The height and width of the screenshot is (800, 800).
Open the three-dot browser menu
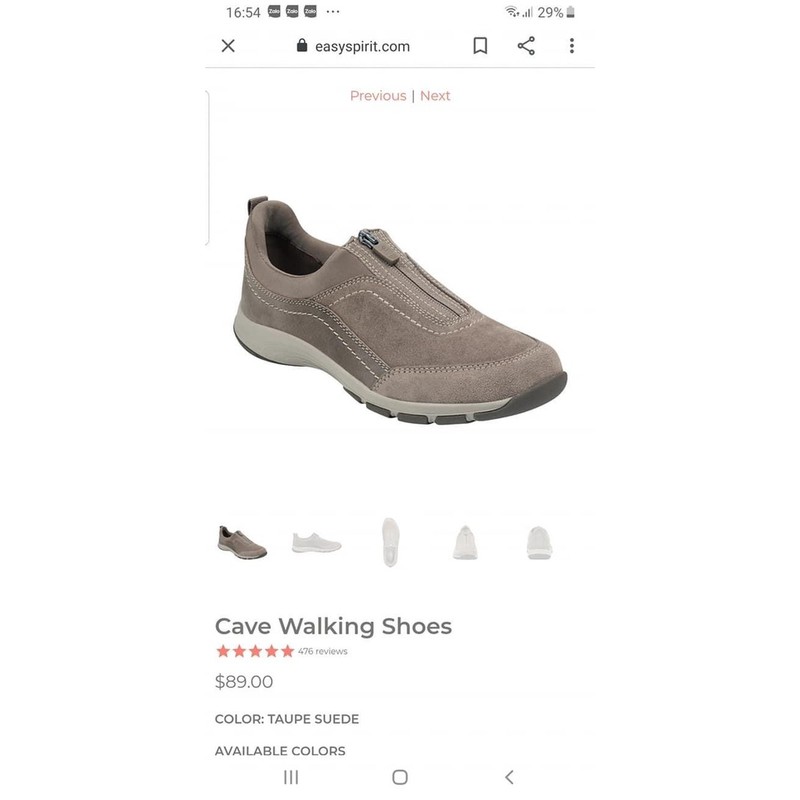(x=572, y=46)
